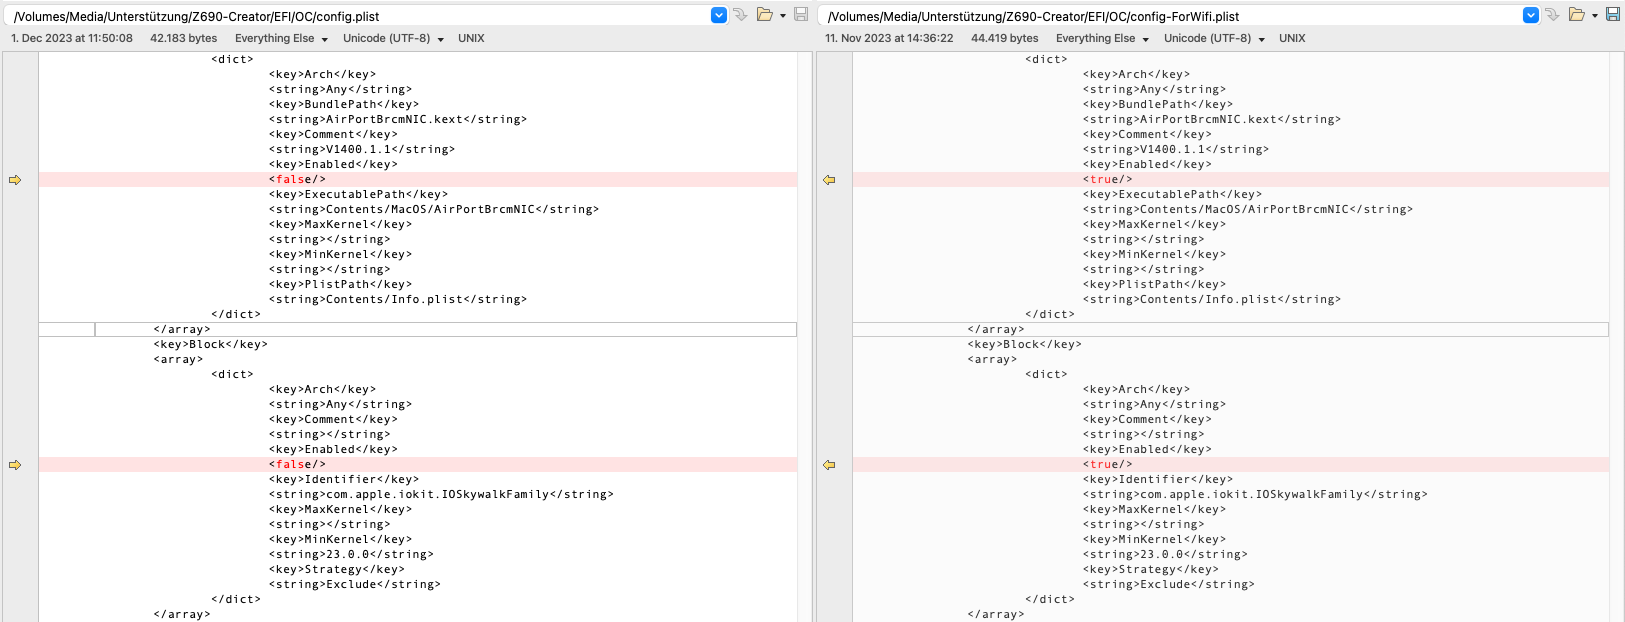Copy IOSkywalkFamily true value to left pane
Viewport: 1625px width, 622px height.
[829, 465]
